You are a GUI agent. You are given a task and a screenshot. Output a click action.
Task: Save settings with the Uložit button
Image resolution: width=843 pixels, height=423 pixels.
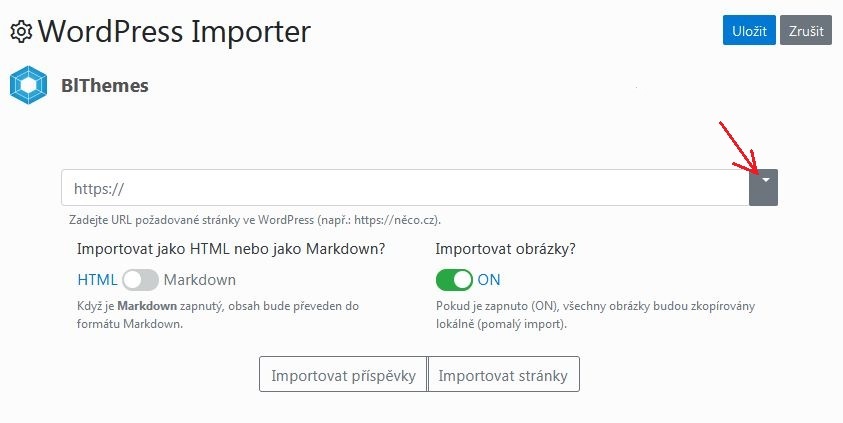tap(748, 31)
